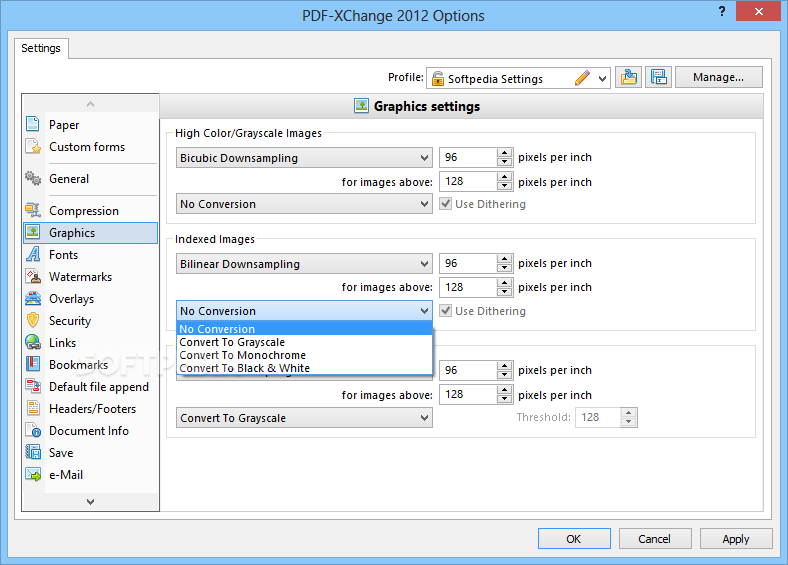Screen dimensions: 788x565
Task: Increase bottom section 96 ppi stepper
Action: (x=505, y=365)
